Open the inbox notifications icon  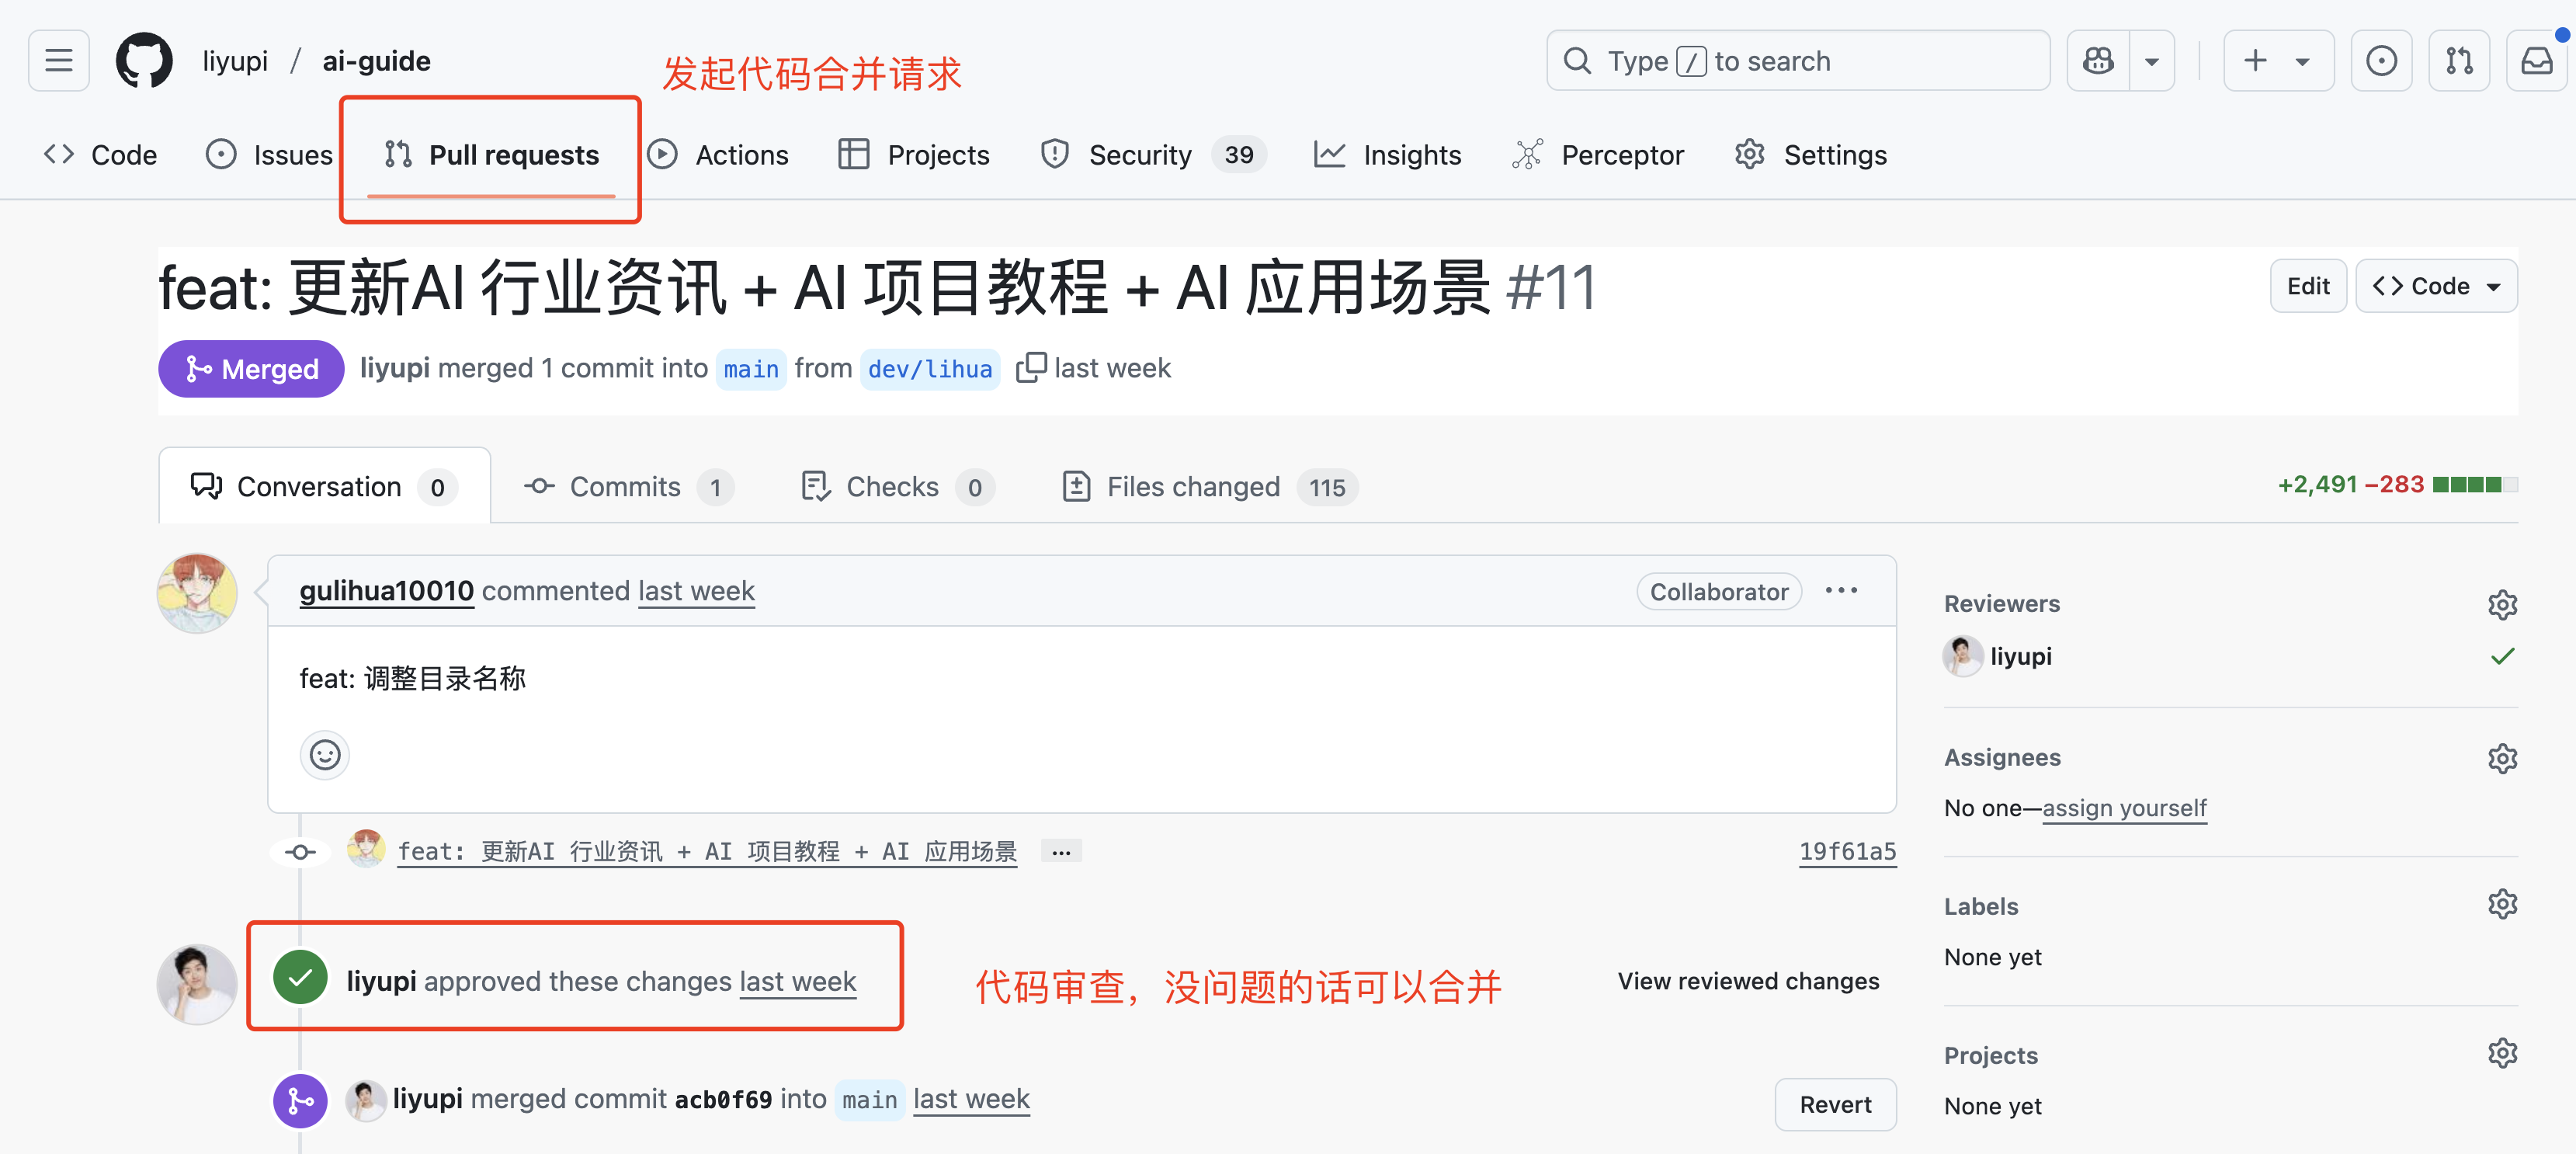click(2536, 61)
